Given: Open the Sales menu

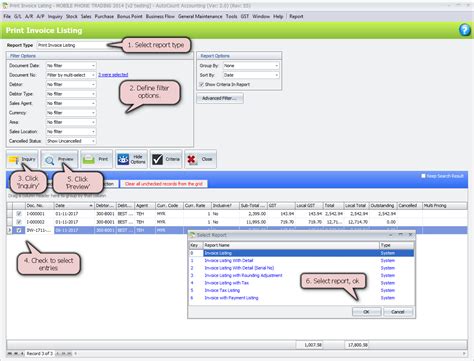Looking at the screenshot, I should pyautogui.click(x=86, y=16).
